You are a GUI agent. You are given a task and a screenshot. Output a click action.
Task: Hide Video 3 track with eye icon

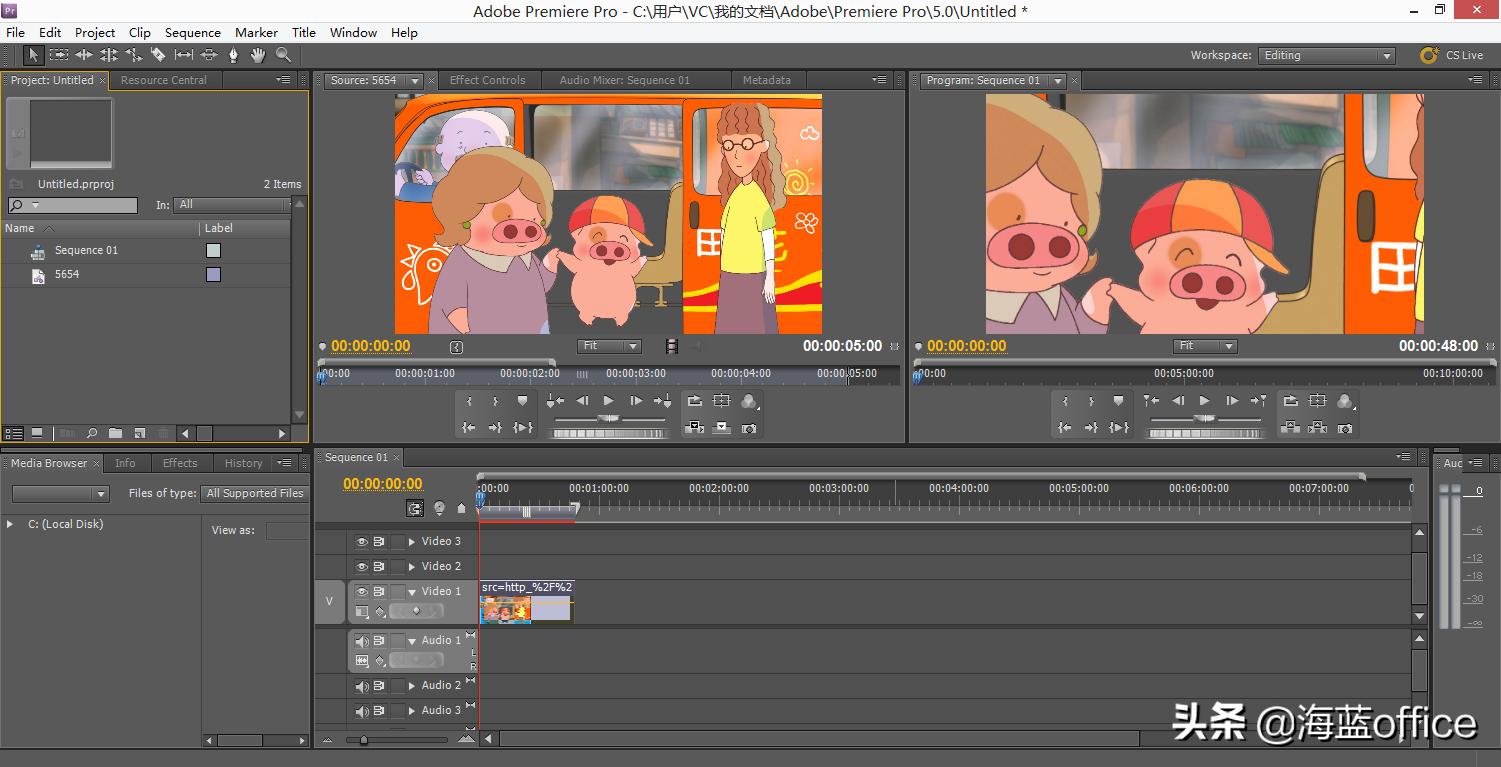coord(362,541)
